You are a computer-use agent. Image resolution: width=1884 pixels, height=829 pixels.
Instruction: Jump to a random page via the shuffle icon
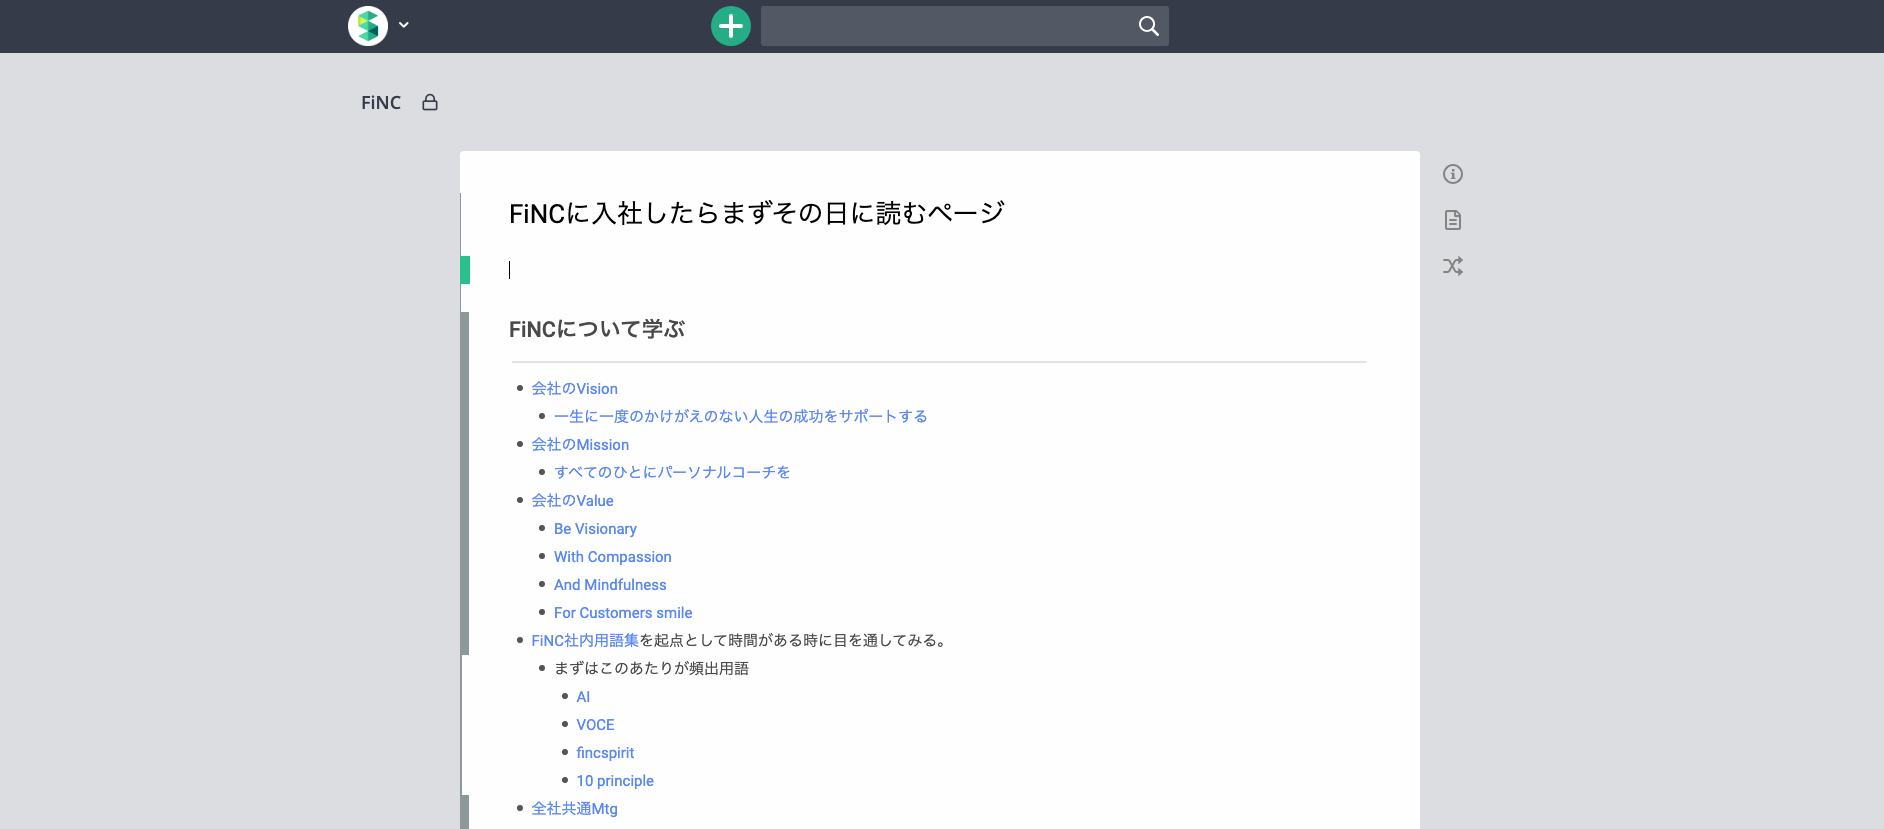pos(1453,266)
